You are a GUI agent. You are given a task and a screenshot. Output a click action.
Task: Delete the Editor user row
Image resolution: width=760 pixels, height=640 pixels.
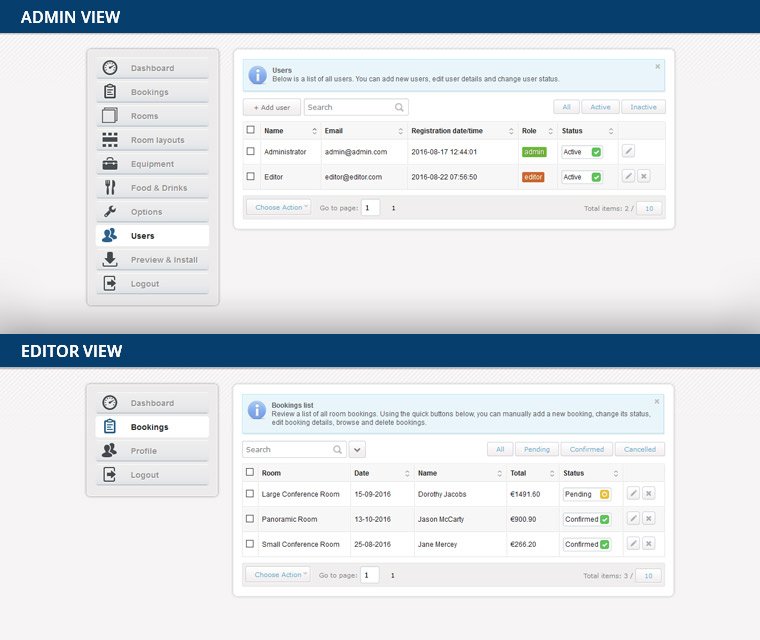[644, 176]
